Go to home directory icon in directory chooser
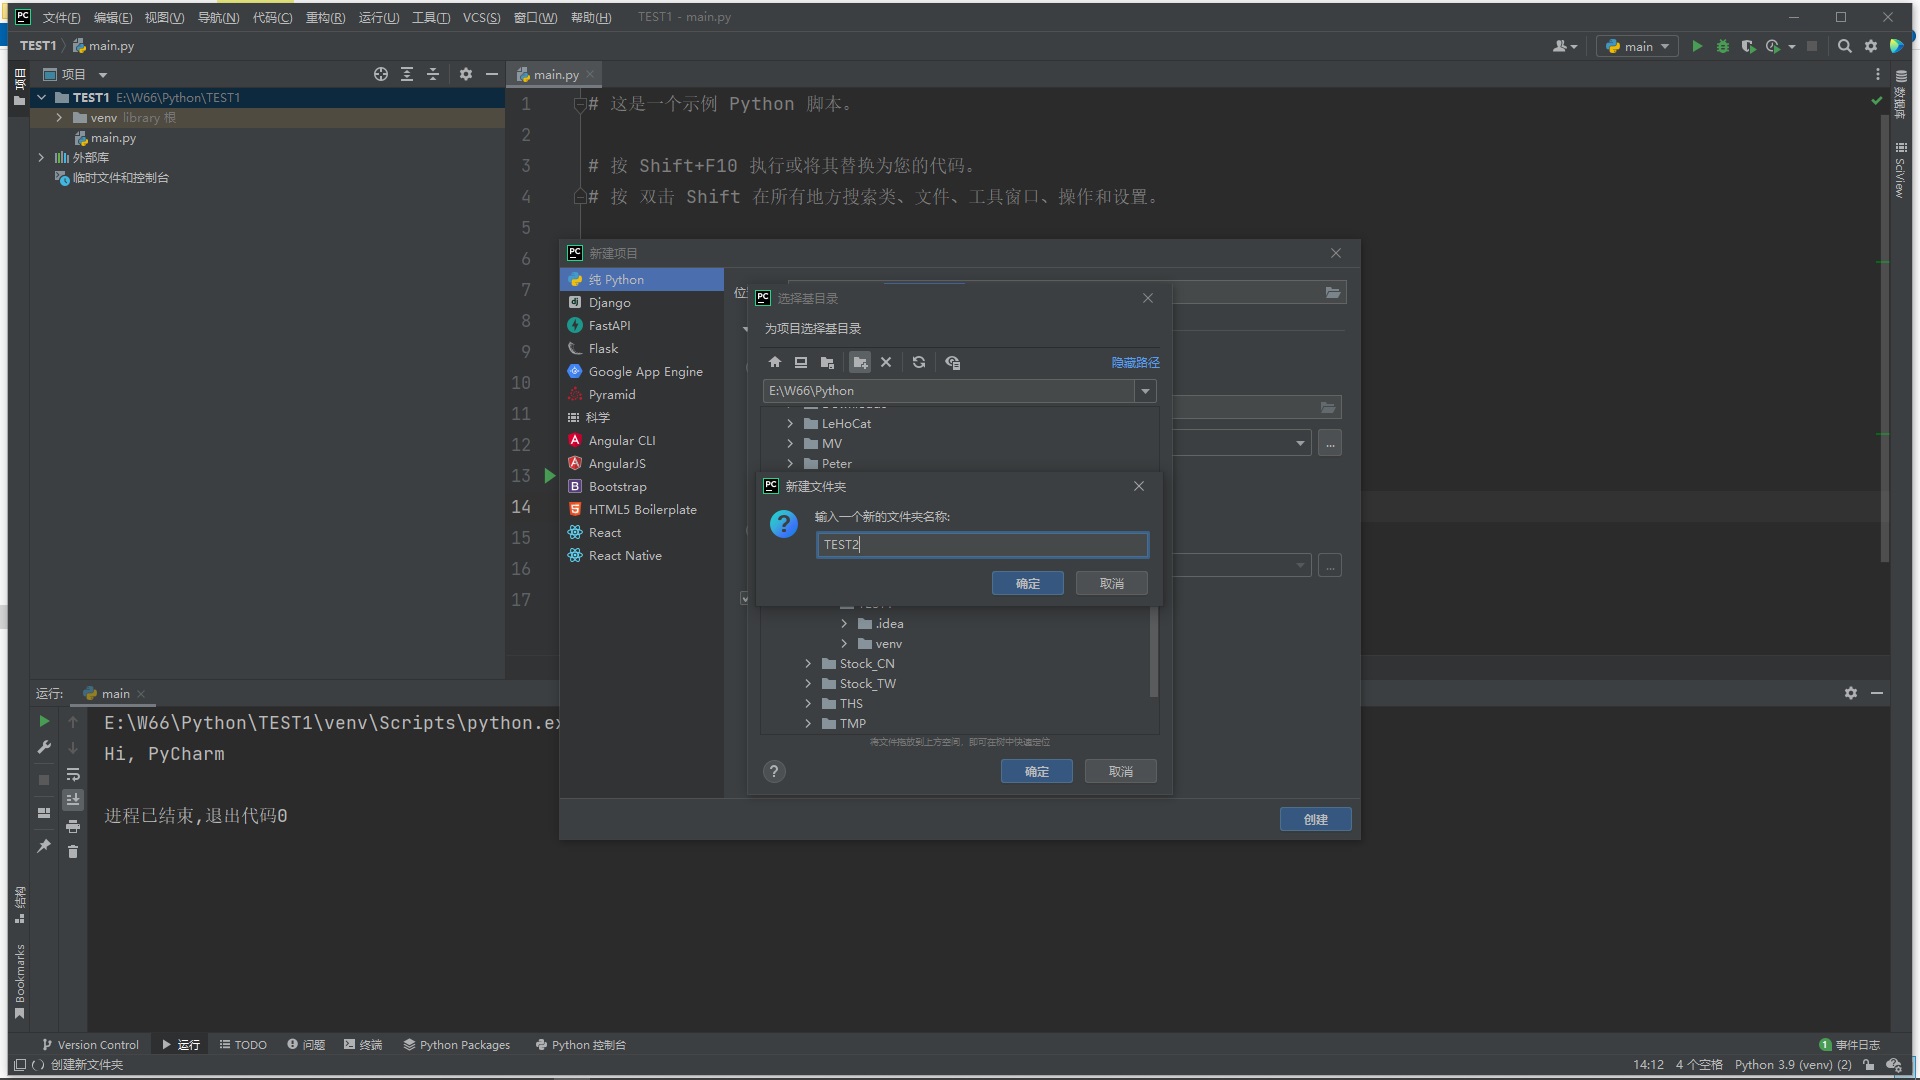 pos(775,362)
